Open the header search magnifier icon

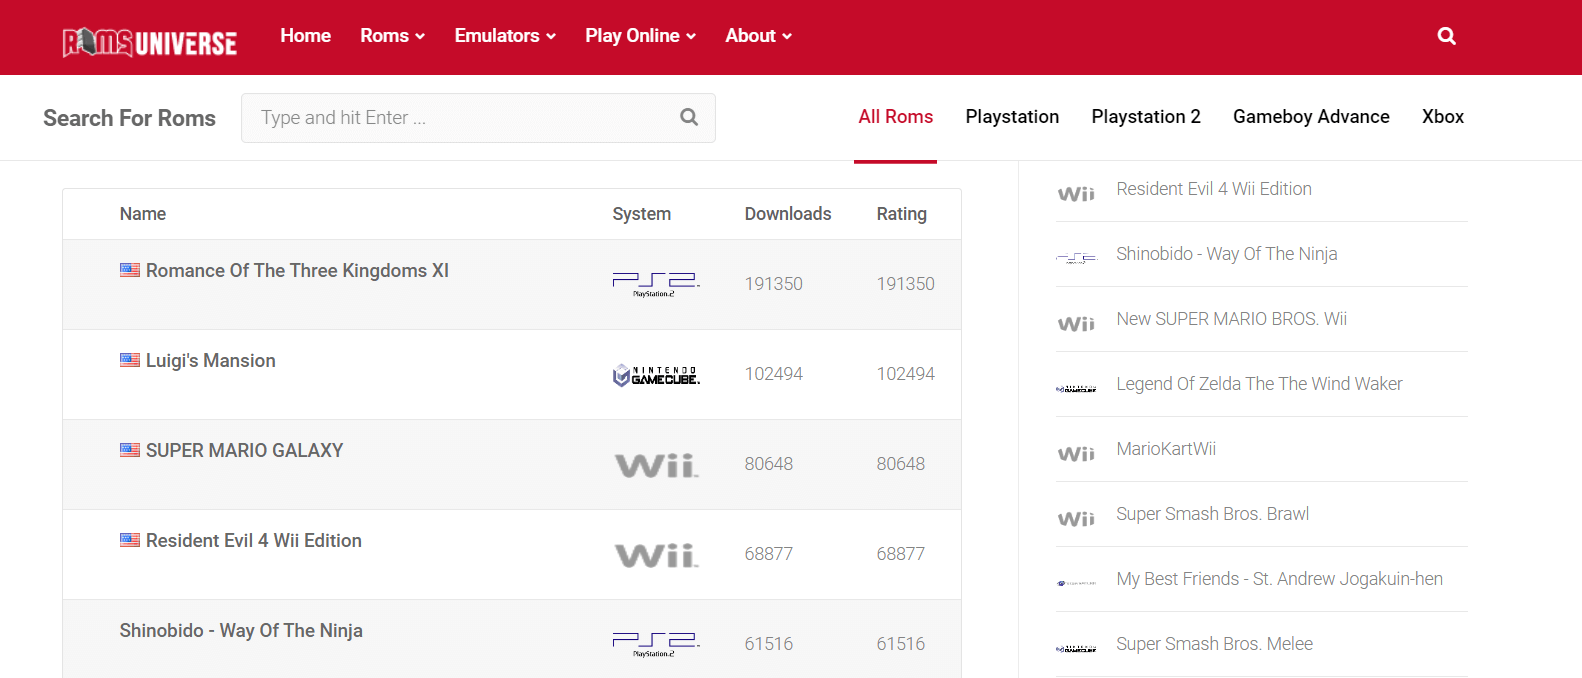(1446, 36)
